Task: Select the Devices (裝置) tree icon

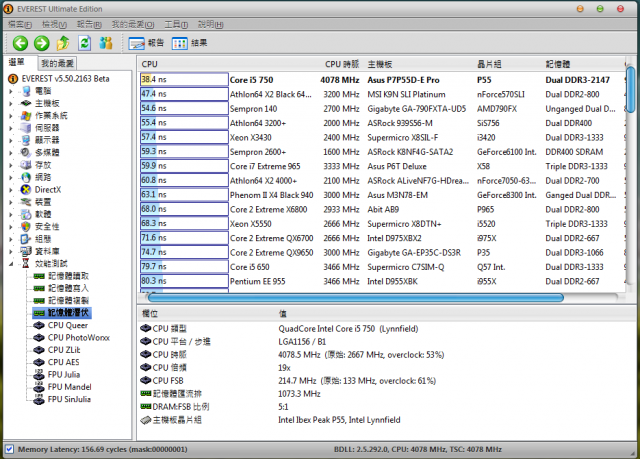Action: (x=26, y=202)
